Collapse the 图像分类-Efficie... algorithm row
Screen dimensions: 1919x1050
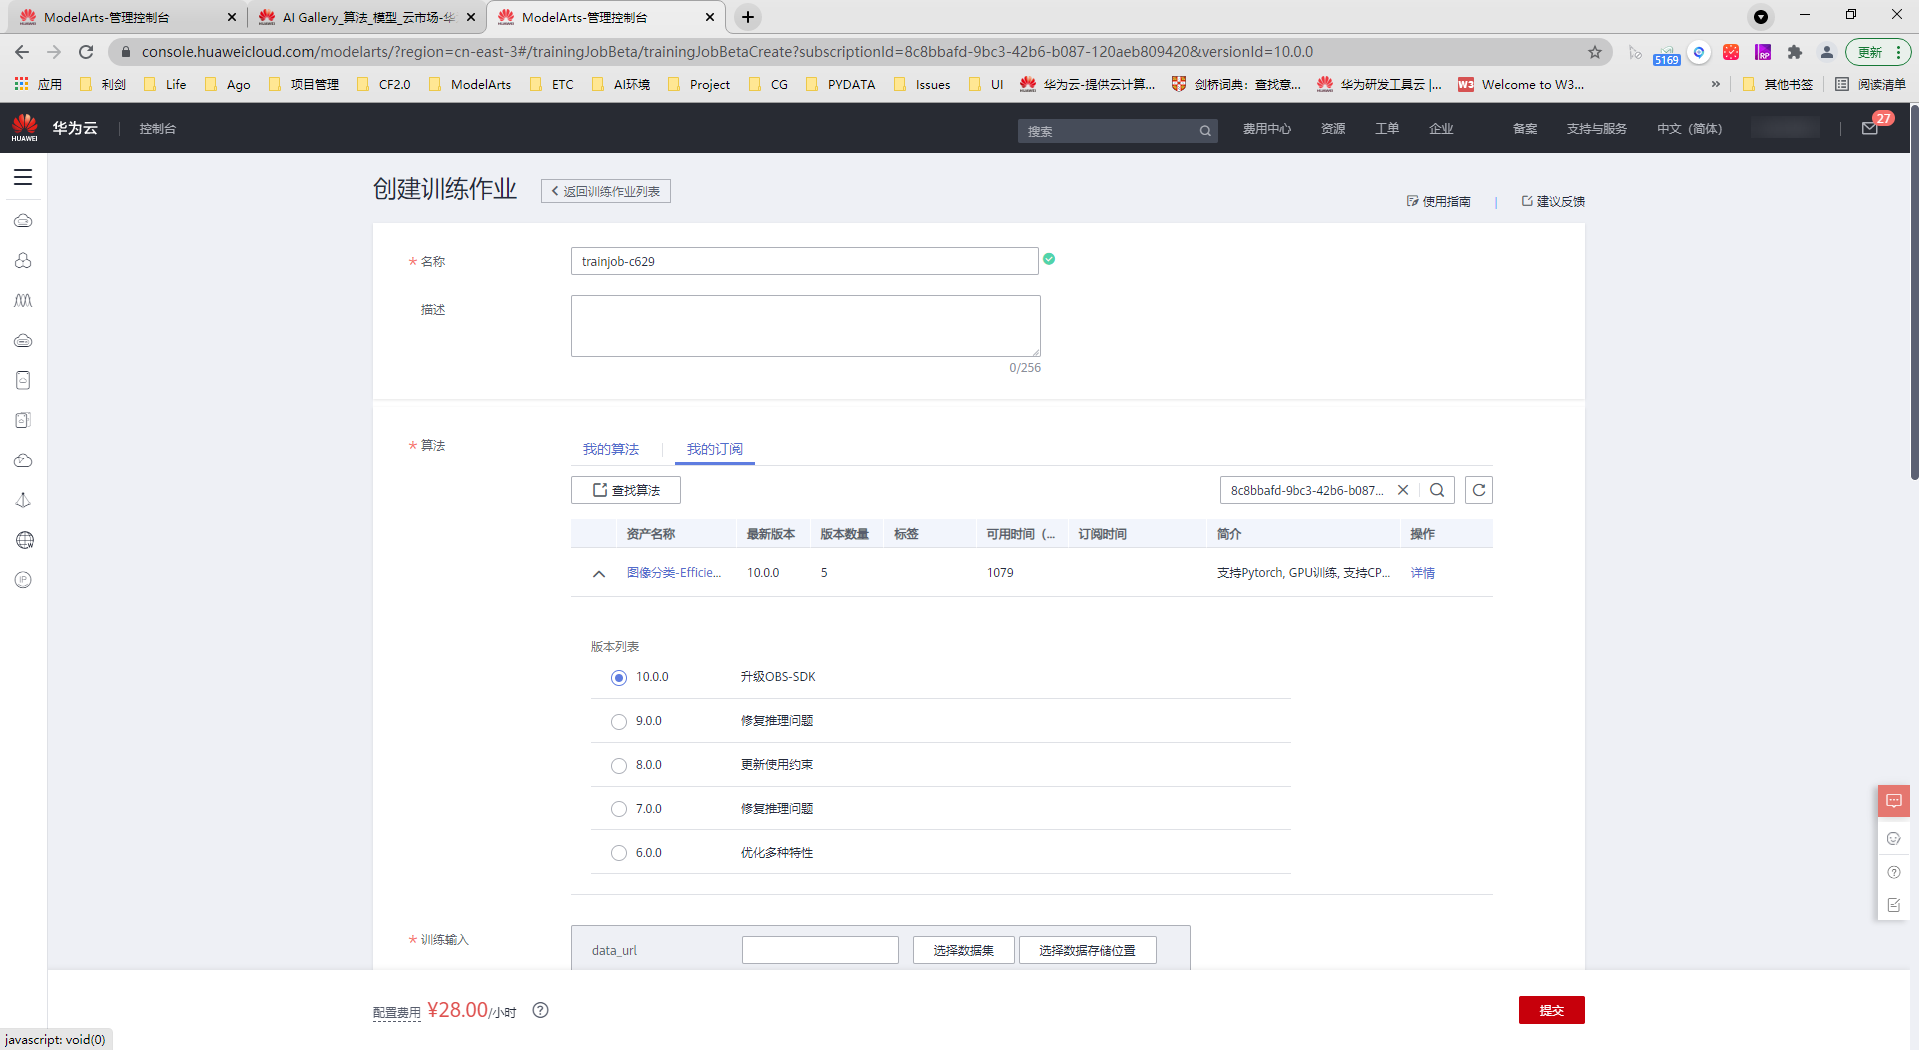(599, 574)
